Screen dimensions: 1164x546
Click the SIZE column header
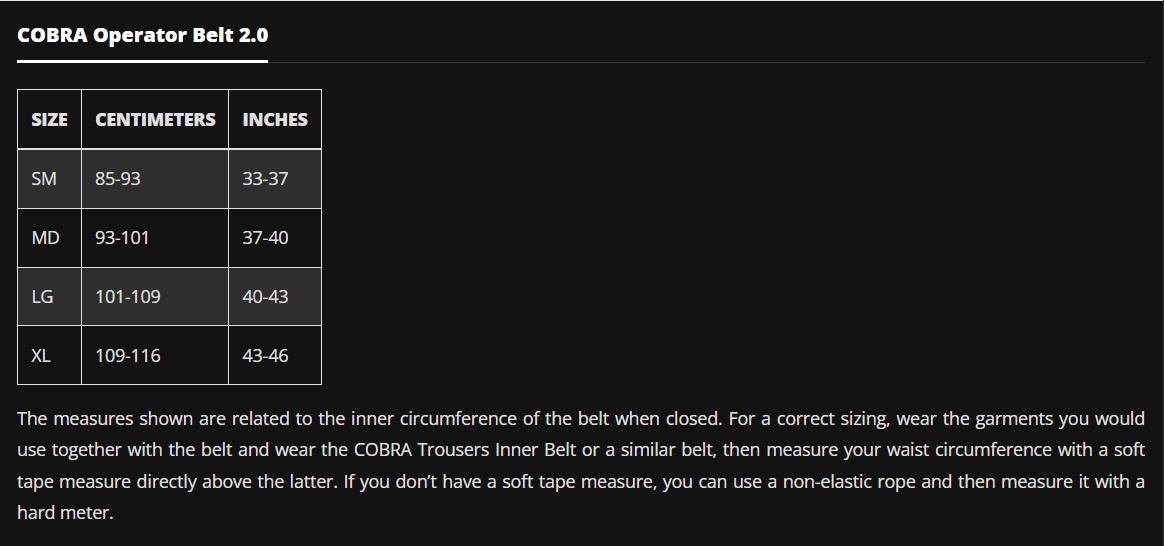tap(49, 120)
